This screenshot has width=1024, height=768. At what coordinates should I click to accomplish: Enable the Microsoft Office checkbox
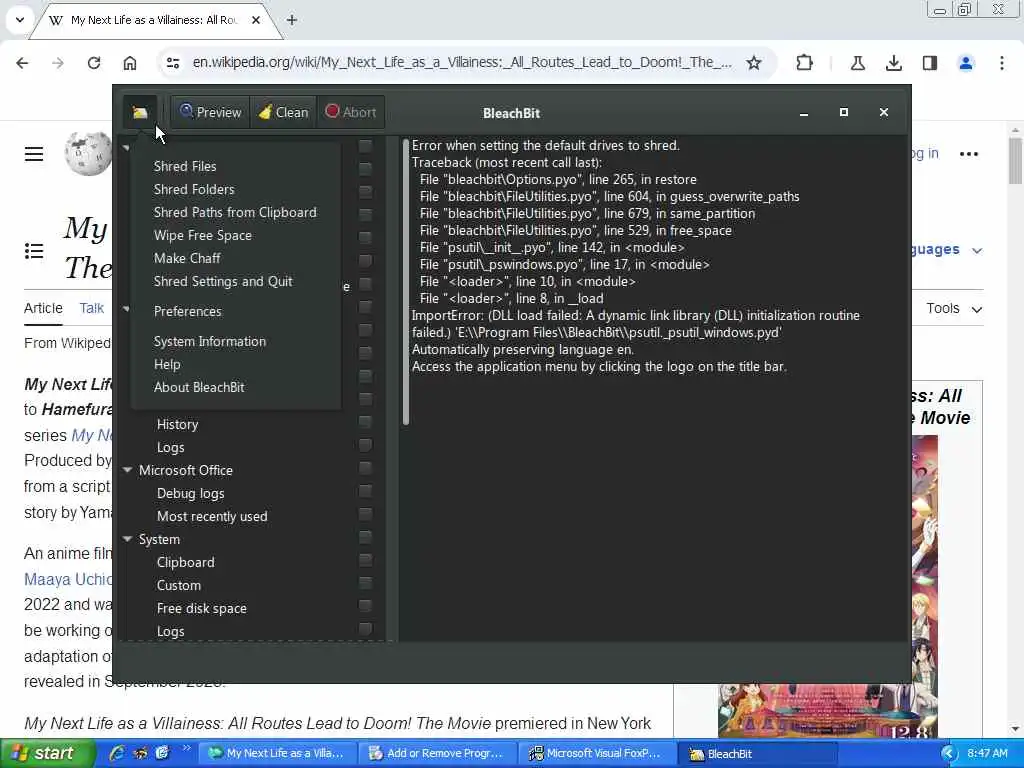366,468
